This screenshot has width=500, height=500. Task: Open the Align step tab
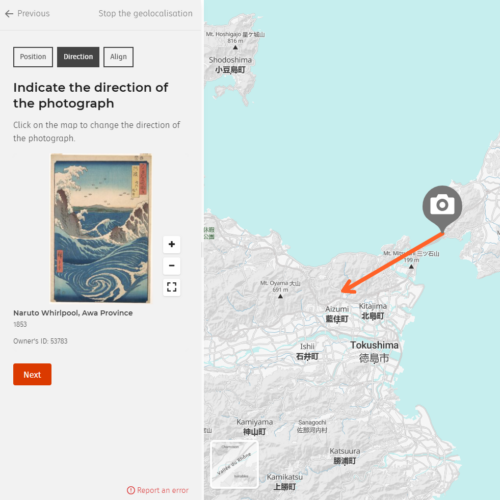[118, 57]
